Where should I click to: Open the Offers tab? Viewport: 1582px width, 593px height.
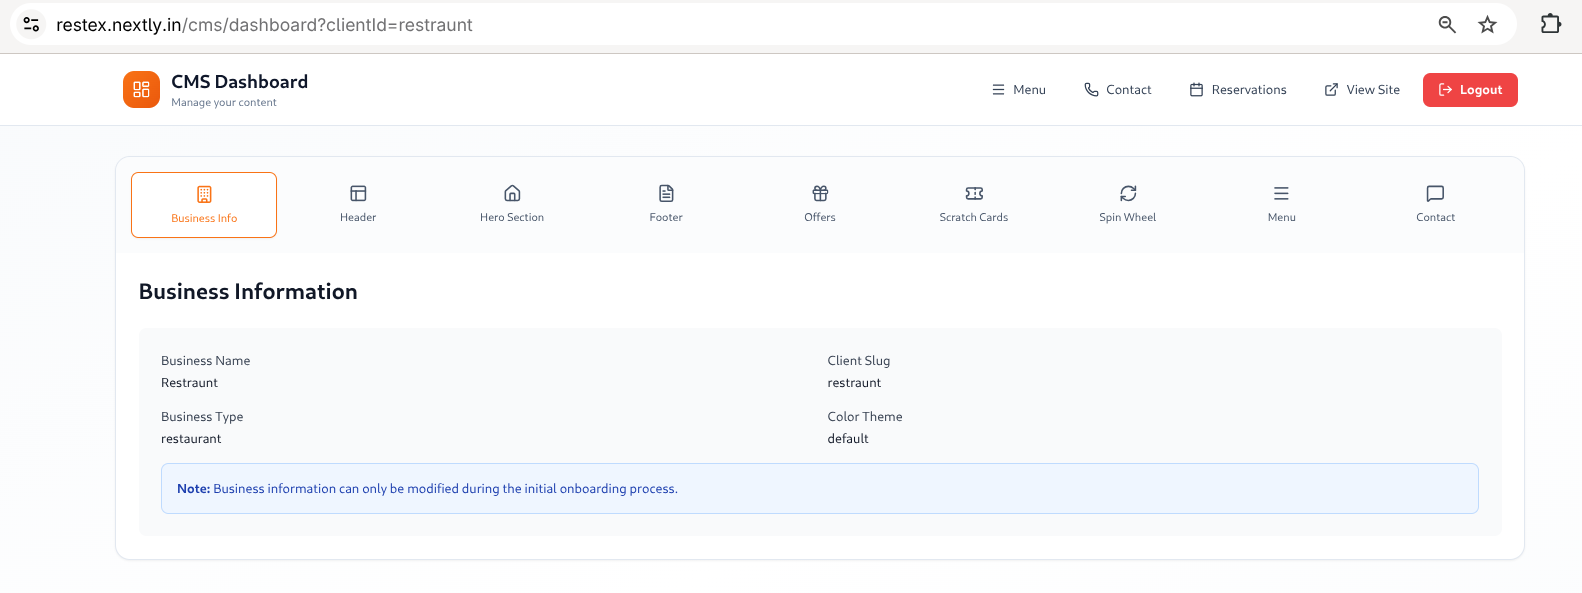(820, 205)
